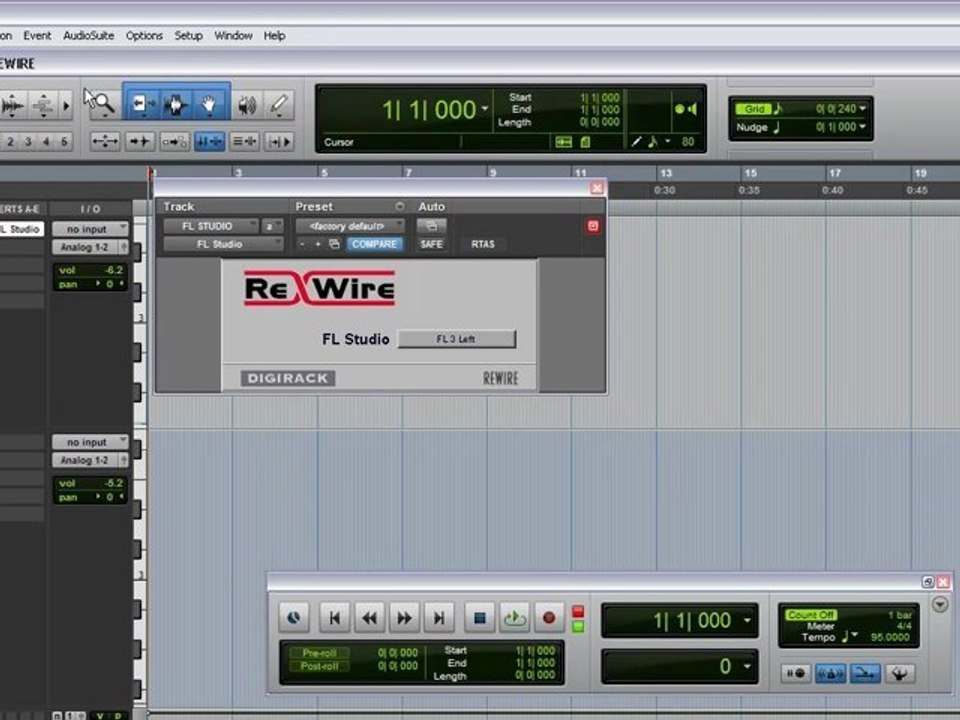
Task: Select the Selector tool waveform icon
Action: [176, 105]
